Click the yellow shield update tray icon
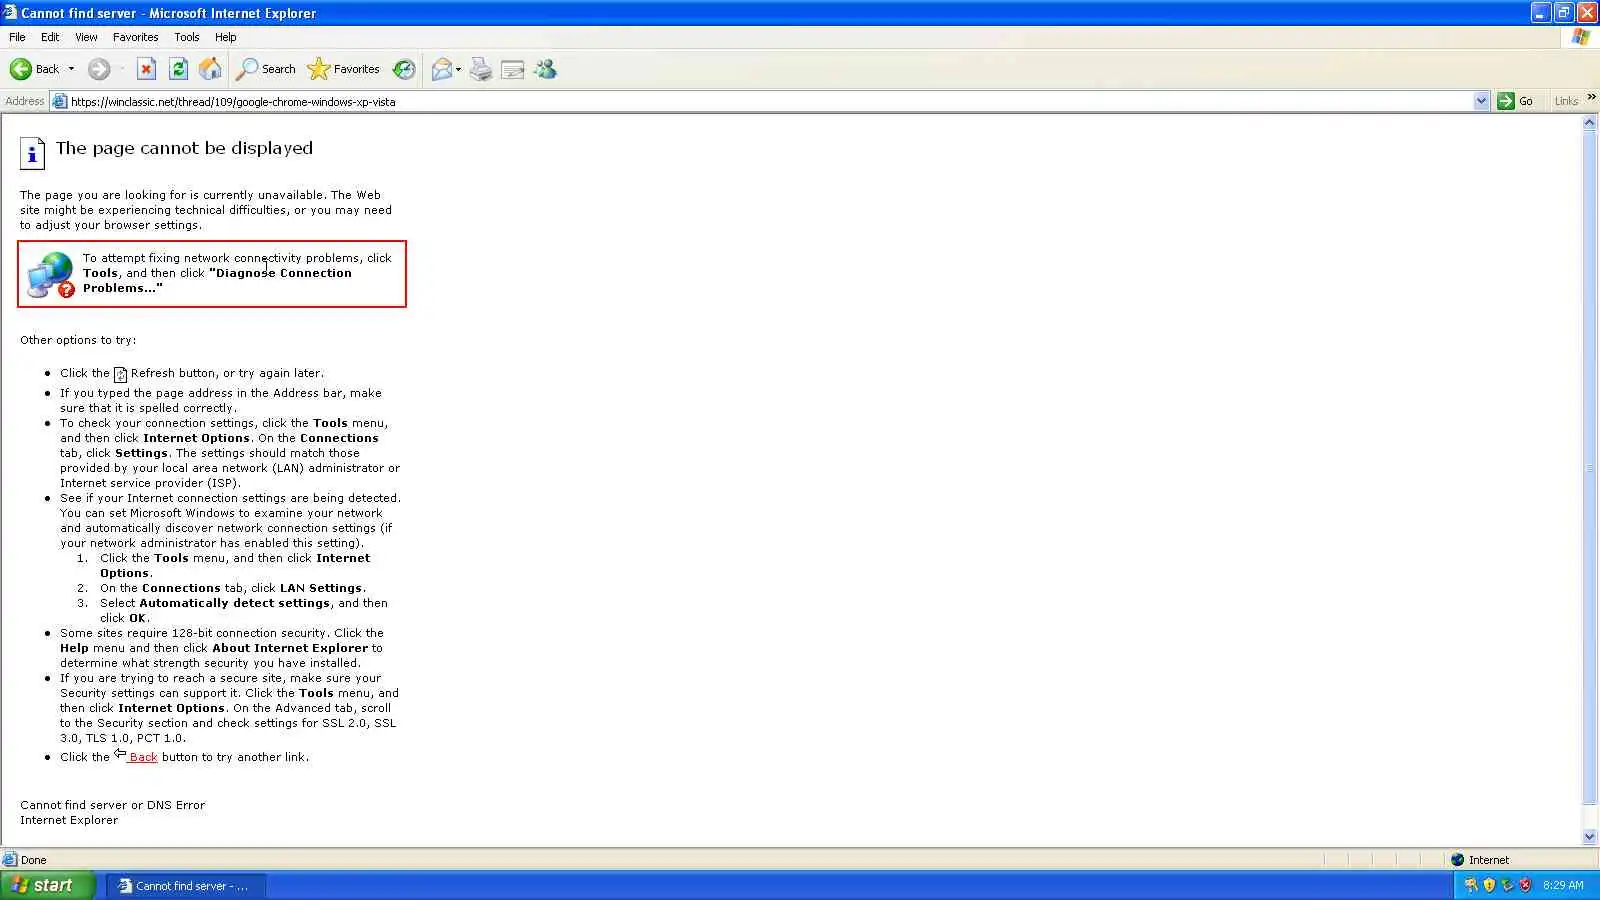This screenshot has height=900, width=1600. pyautogui.click(x=1489, y=885)
